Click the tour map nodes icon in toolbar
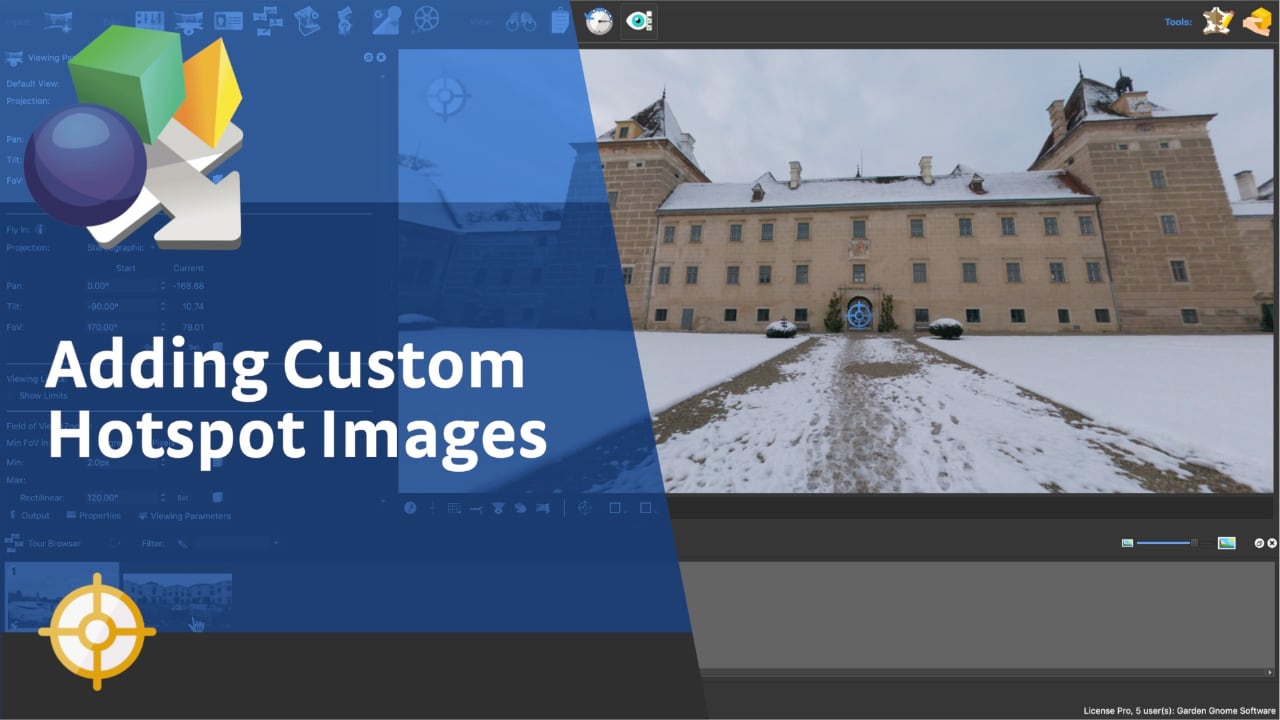The image size is (1280, 720). pyautogui.click(x=267, y=19)
